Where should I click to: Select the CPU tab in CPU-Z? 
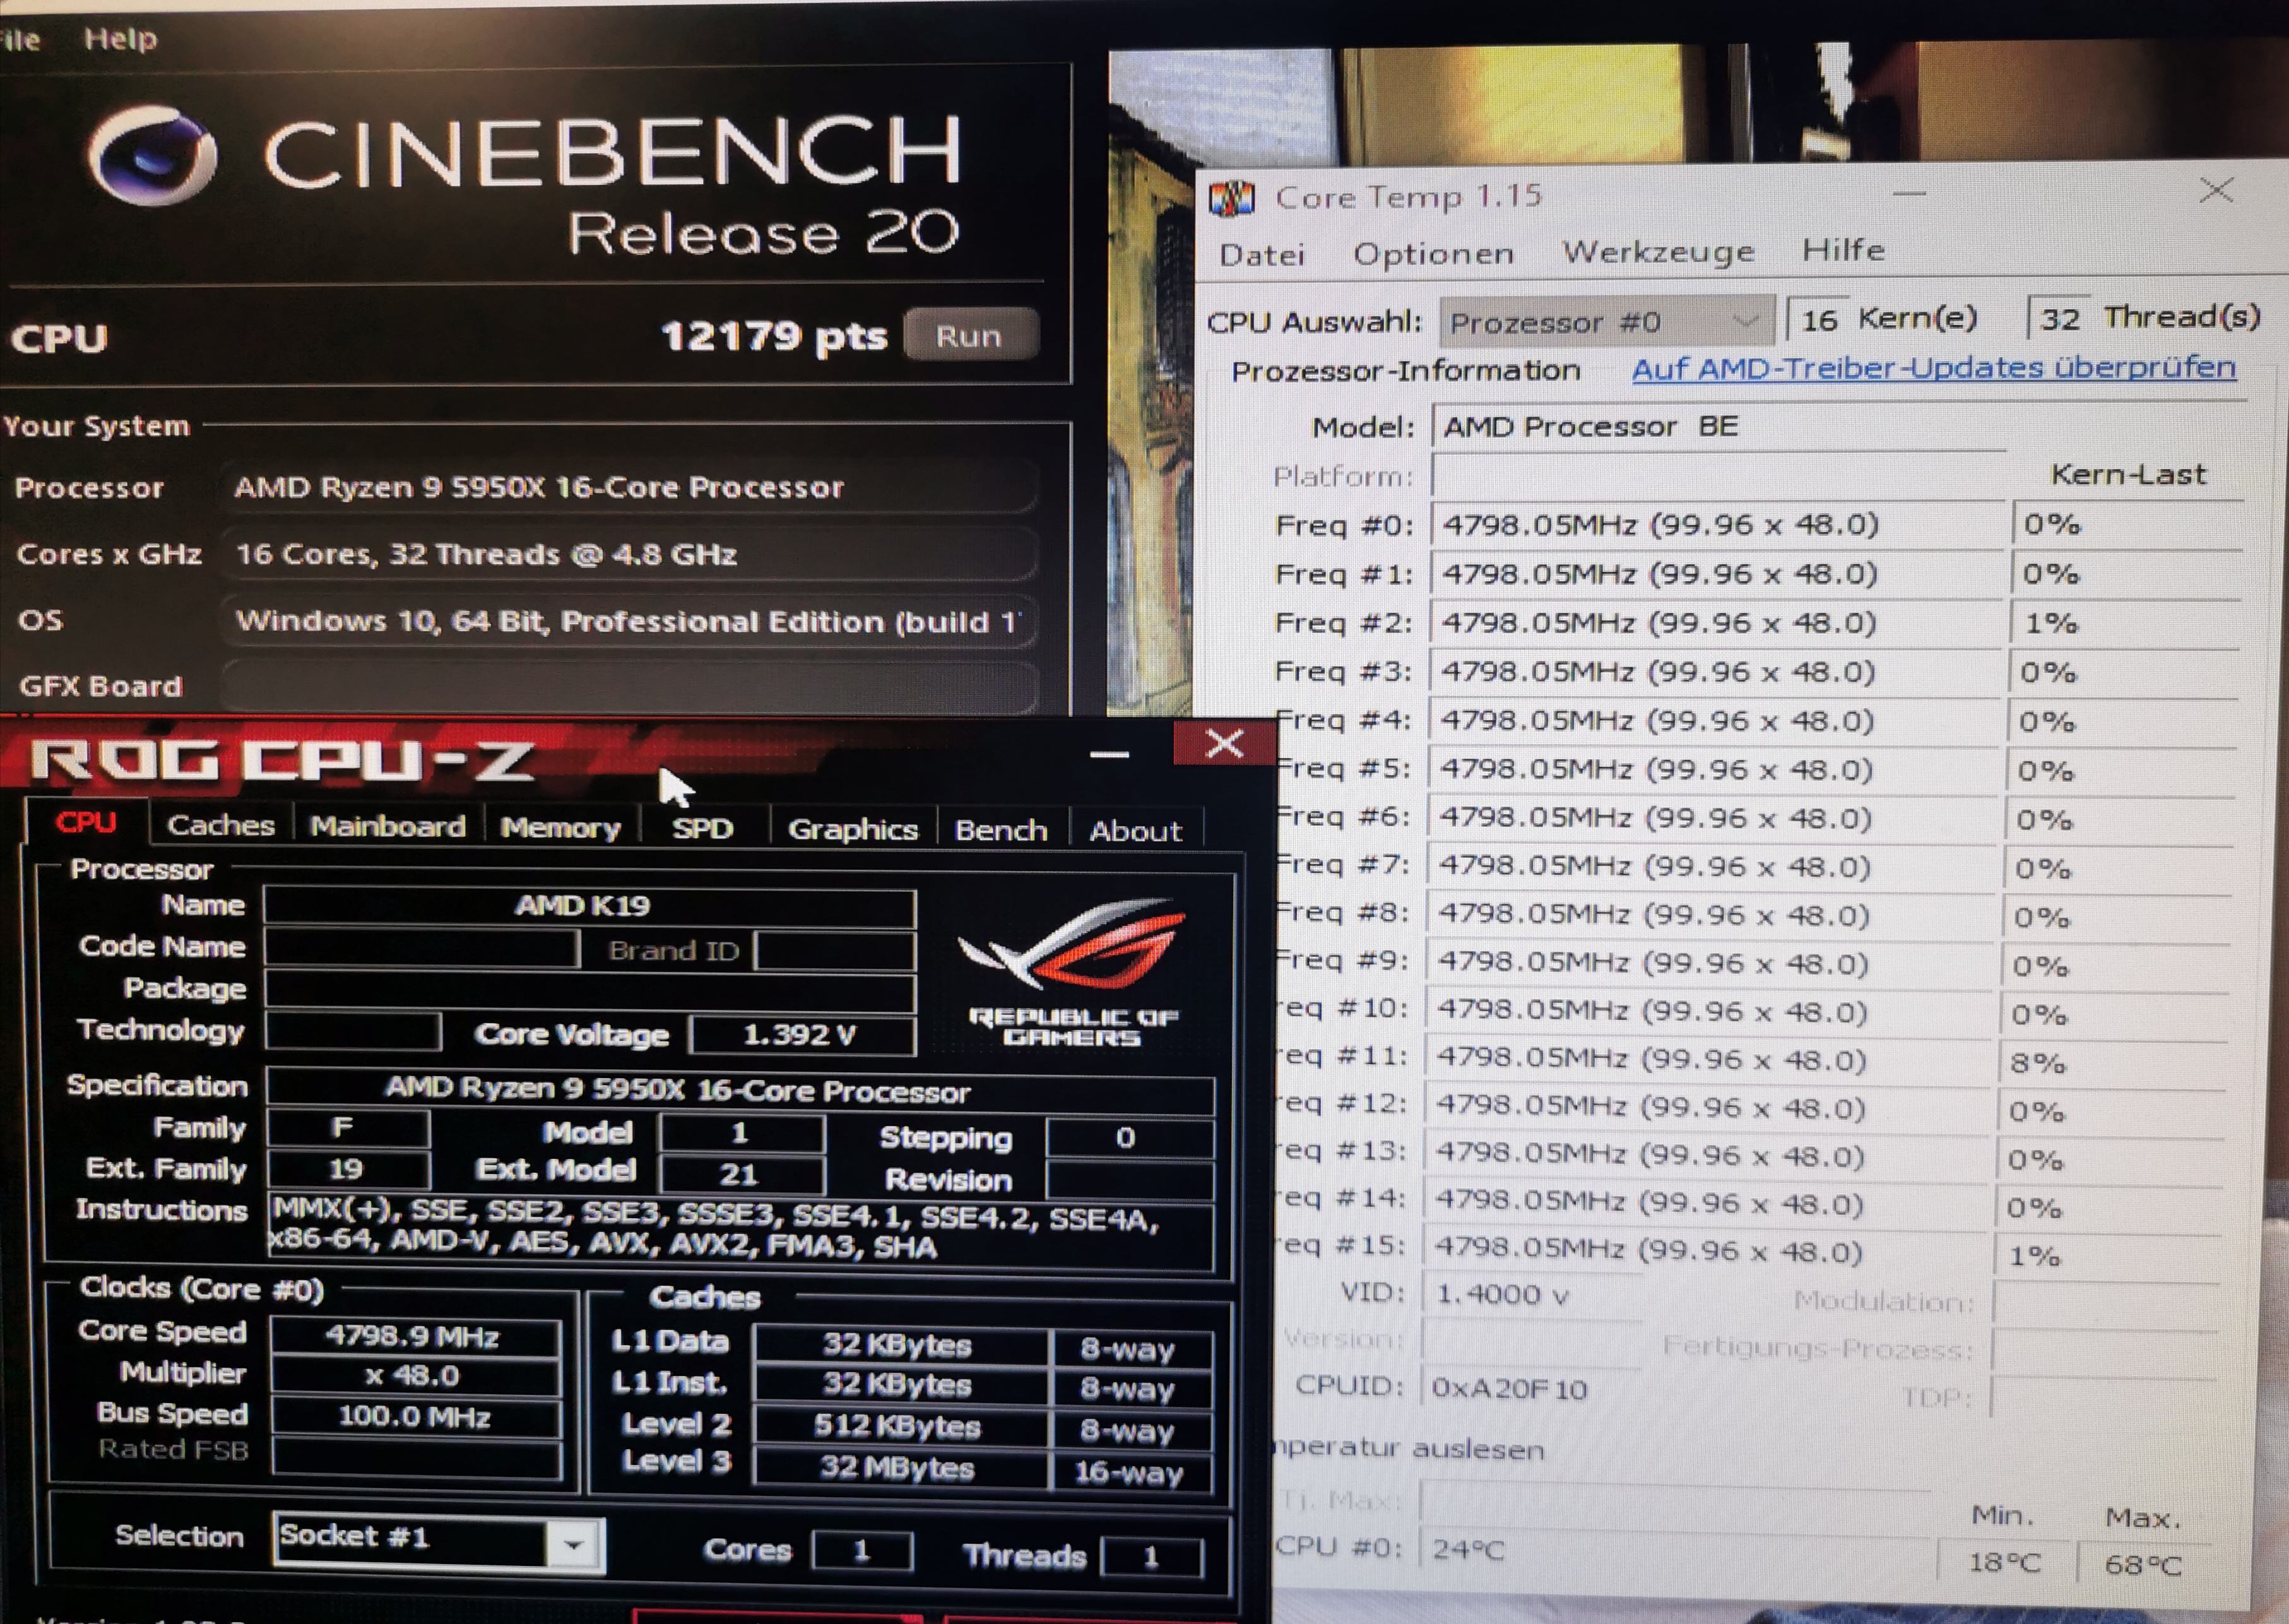[x=86, y=823]
